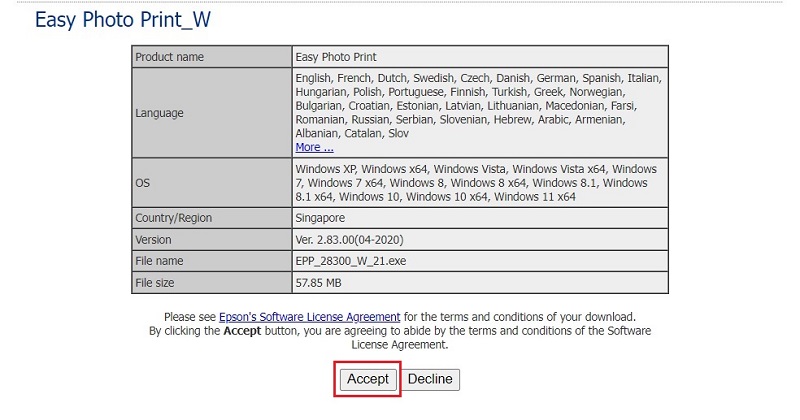Click the File size label cell
This screenshot has height=420, width=800.
click(x=212, y=282)
